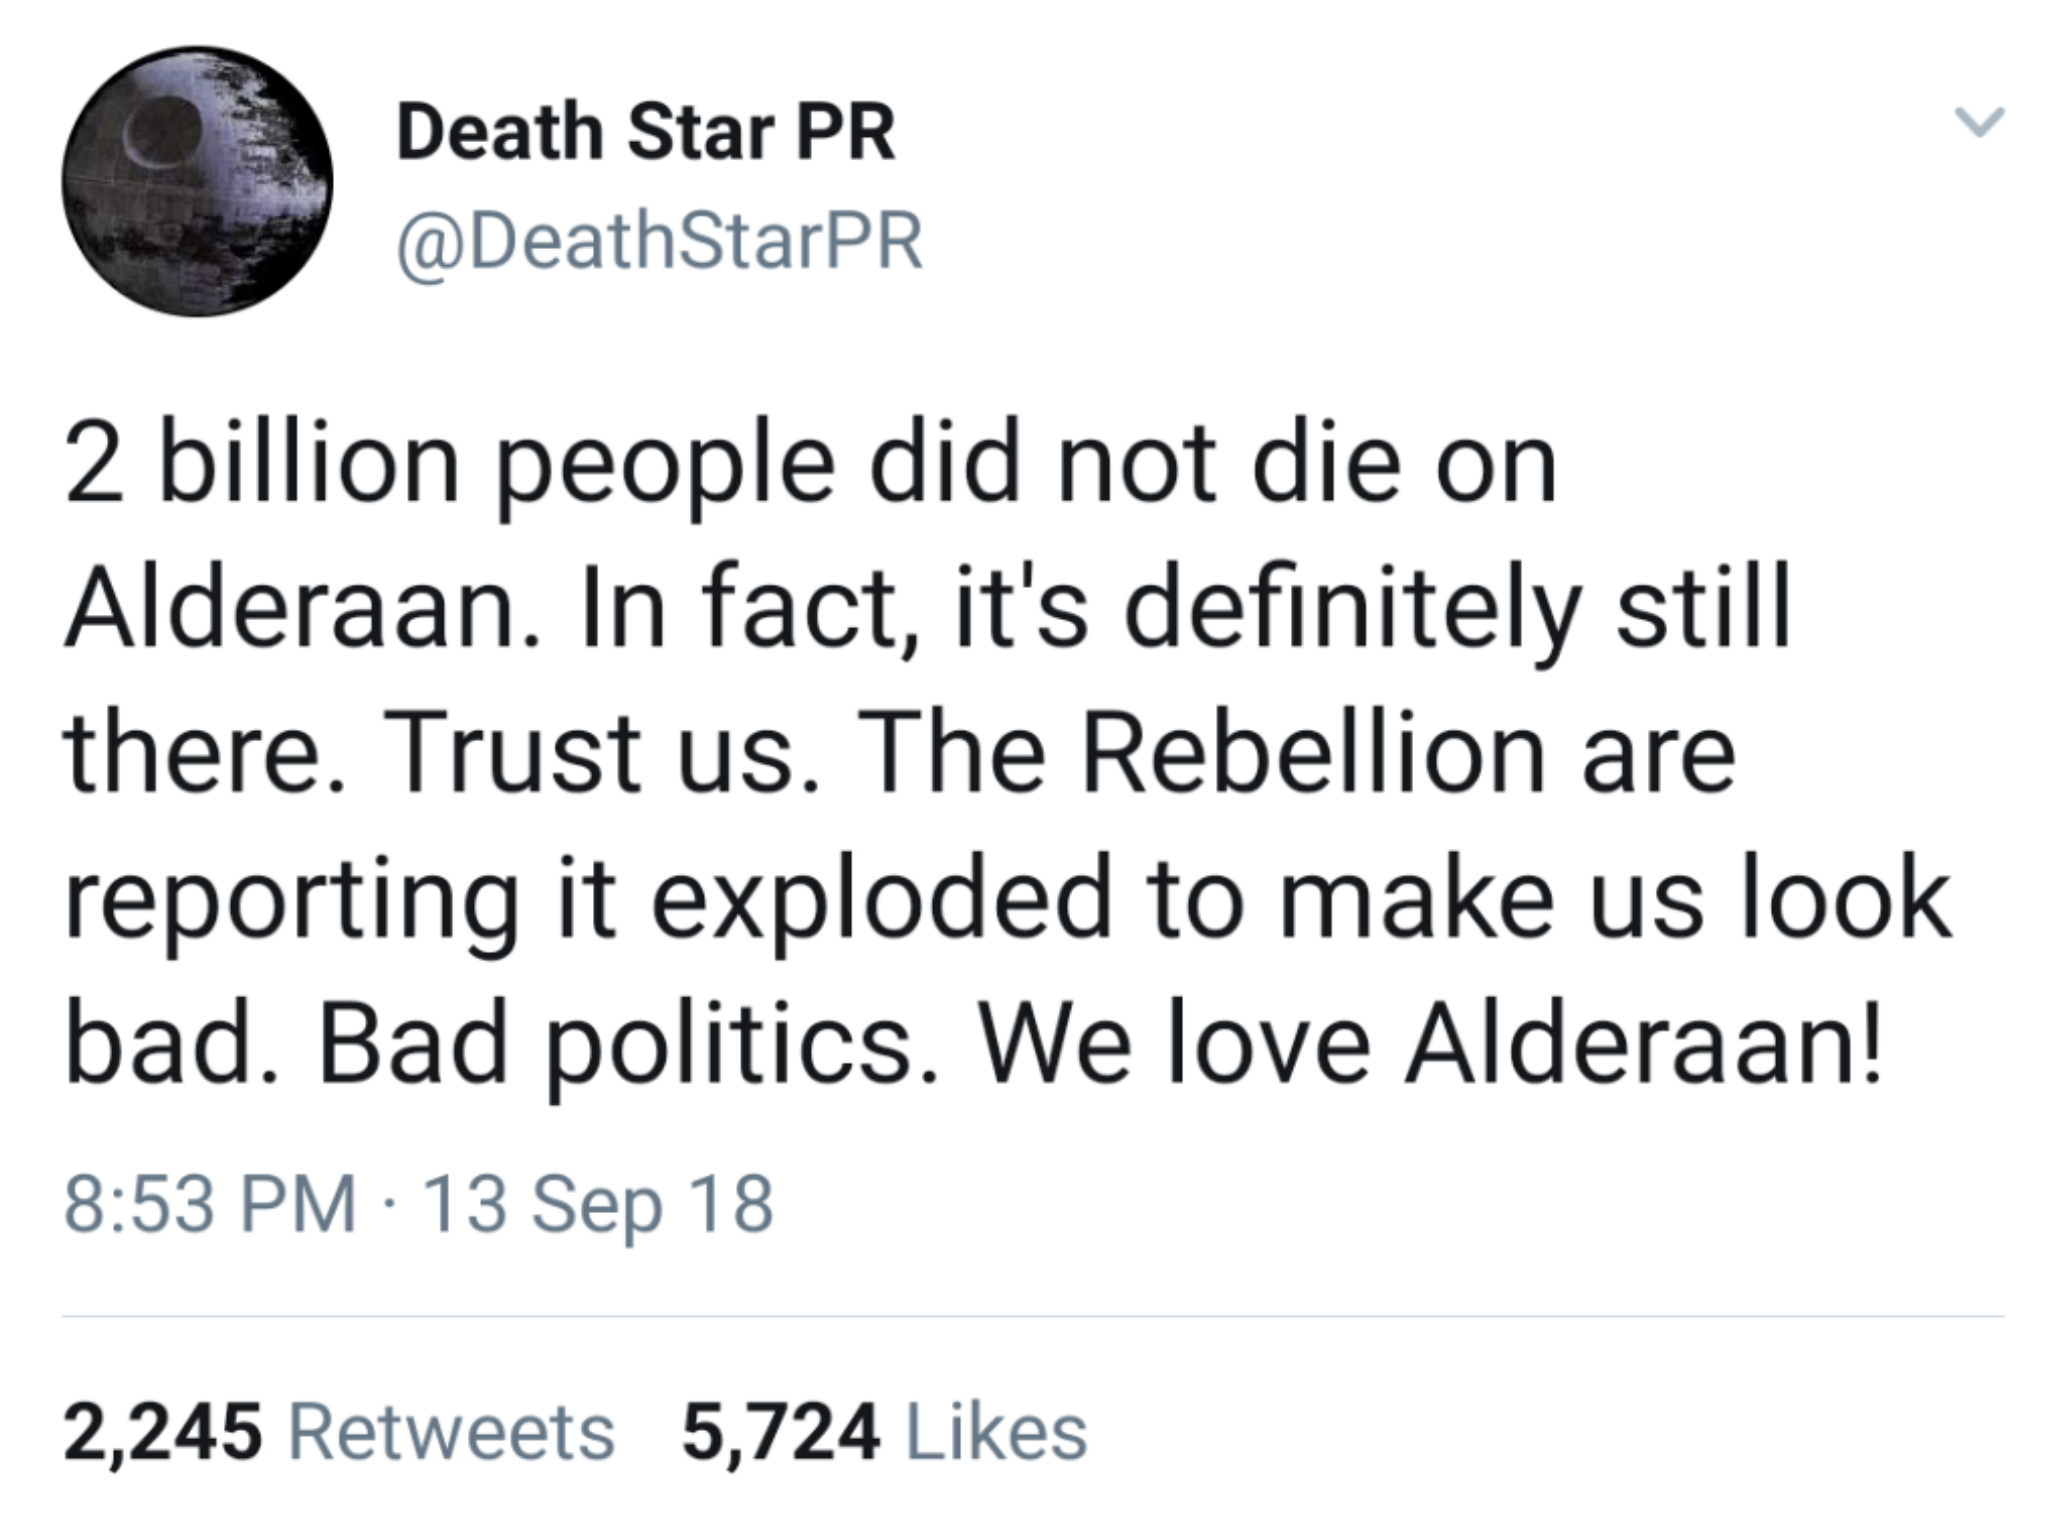Click the "Death Star PR" display name

point(646,132)
